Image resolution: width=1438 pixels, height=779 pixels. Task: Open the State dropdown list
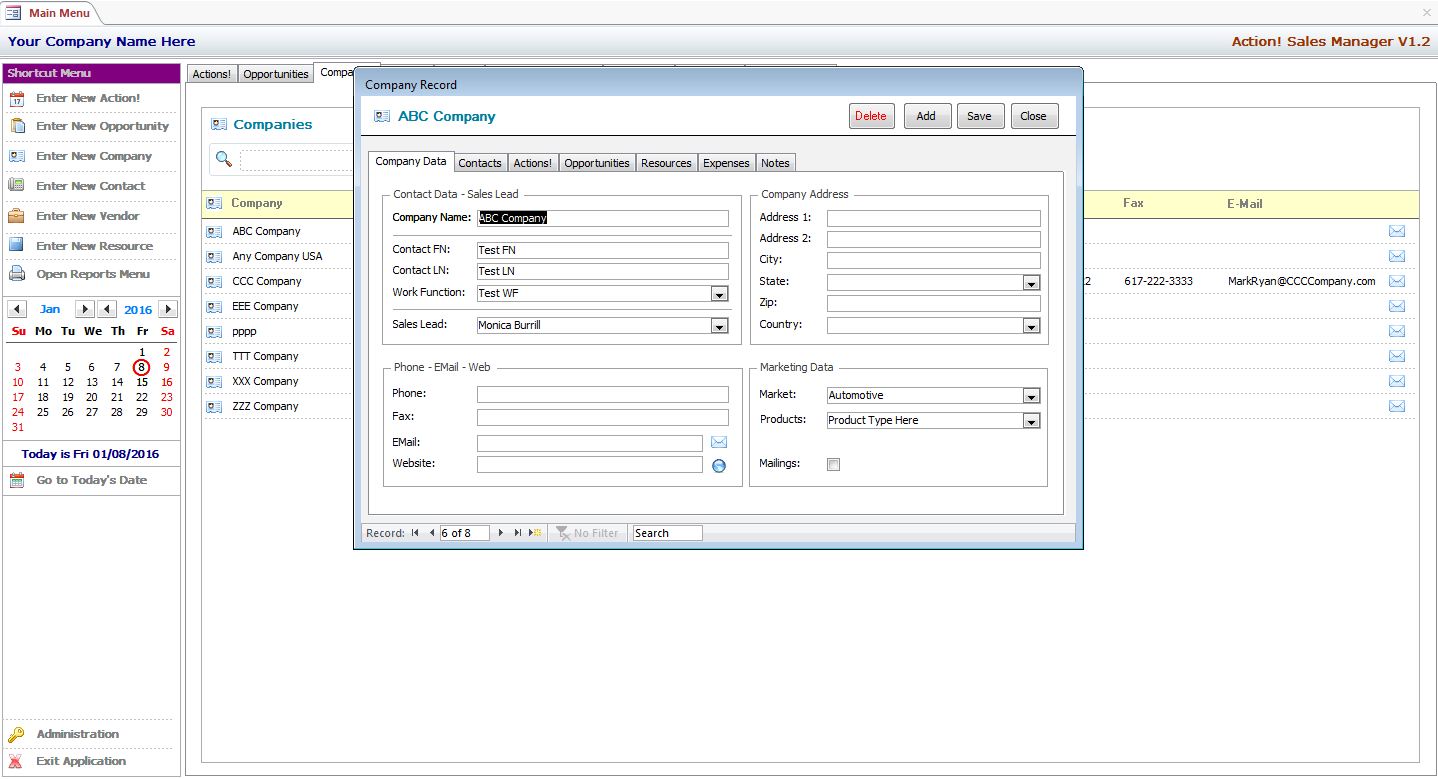1031,283
